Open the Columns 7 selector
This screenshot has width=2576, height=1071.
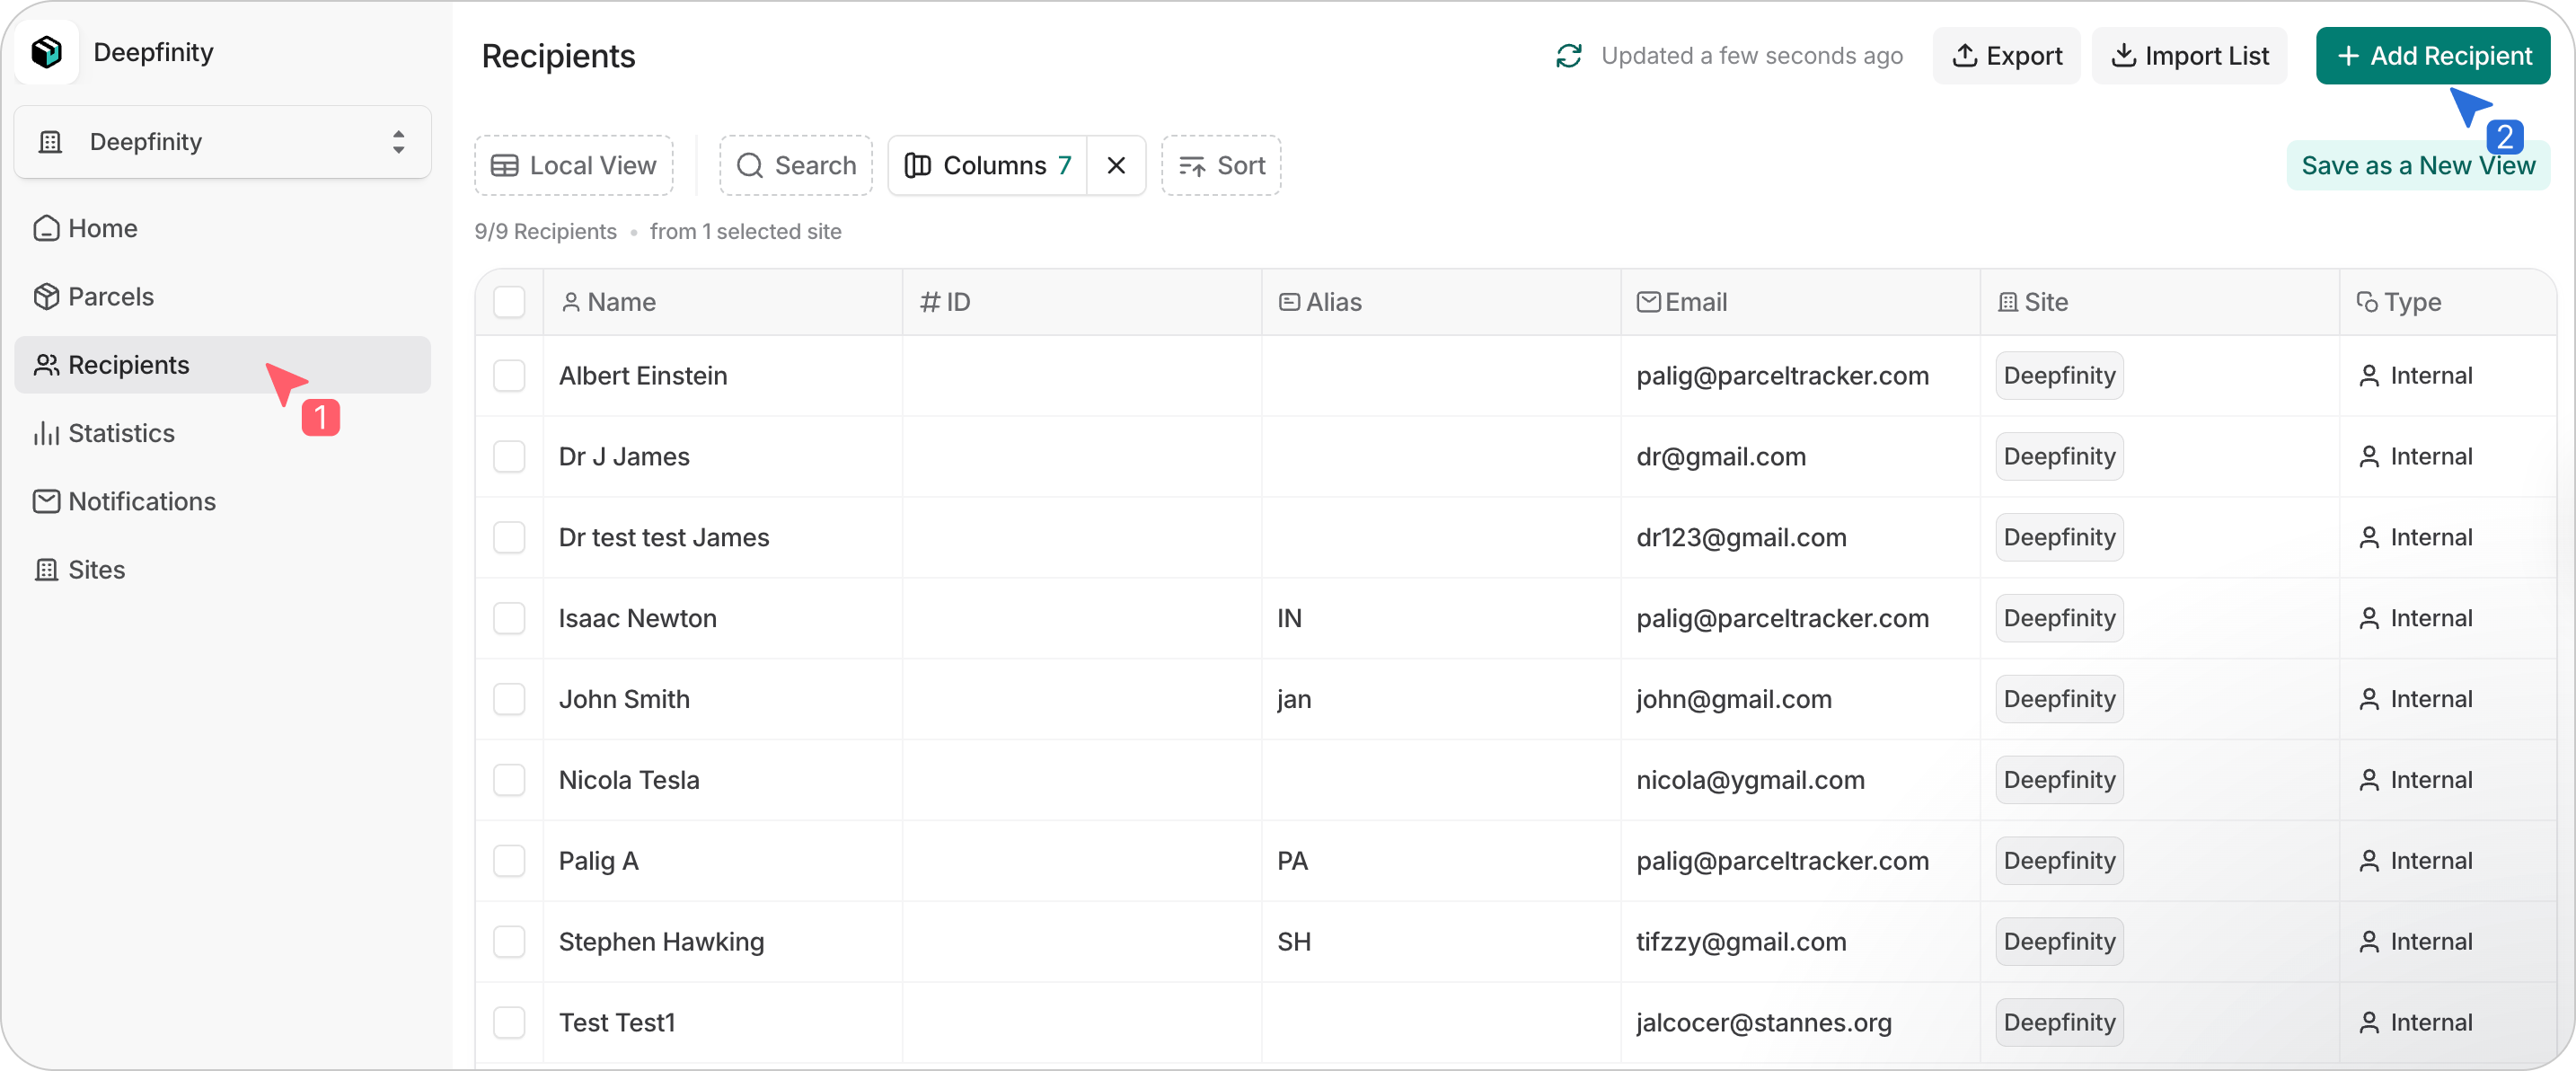pyautogui.click(x=987, y=166)
